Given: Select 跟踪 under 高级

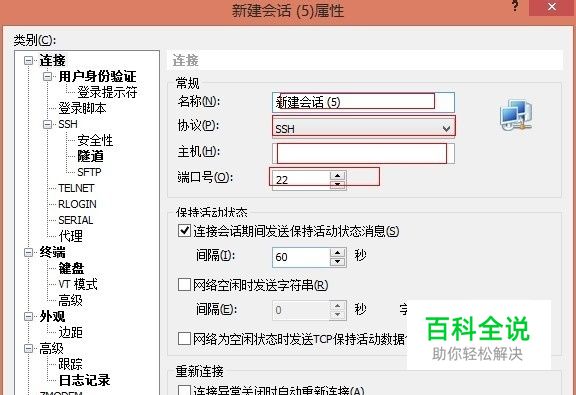Looking at the screenshot, I should tap(70, 364).
